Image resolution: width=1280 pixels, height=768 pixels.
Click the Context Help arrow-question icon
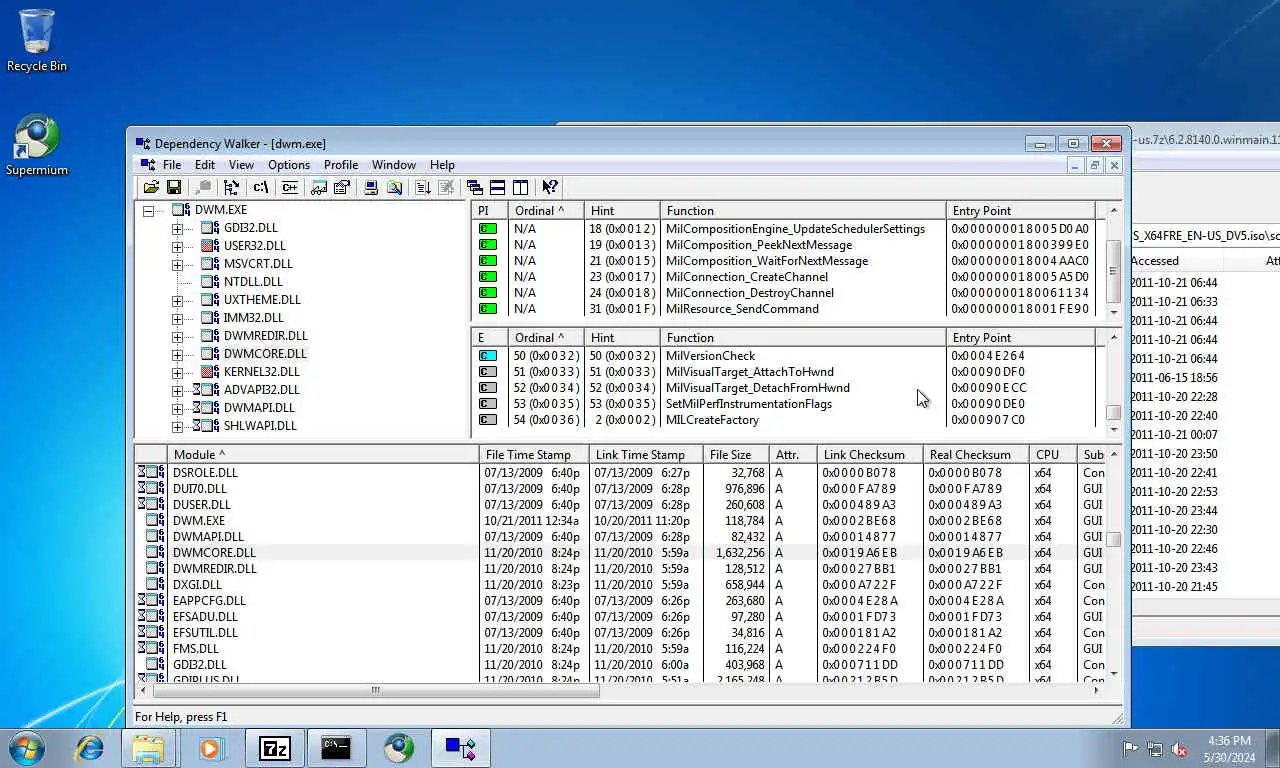(549, 187)
